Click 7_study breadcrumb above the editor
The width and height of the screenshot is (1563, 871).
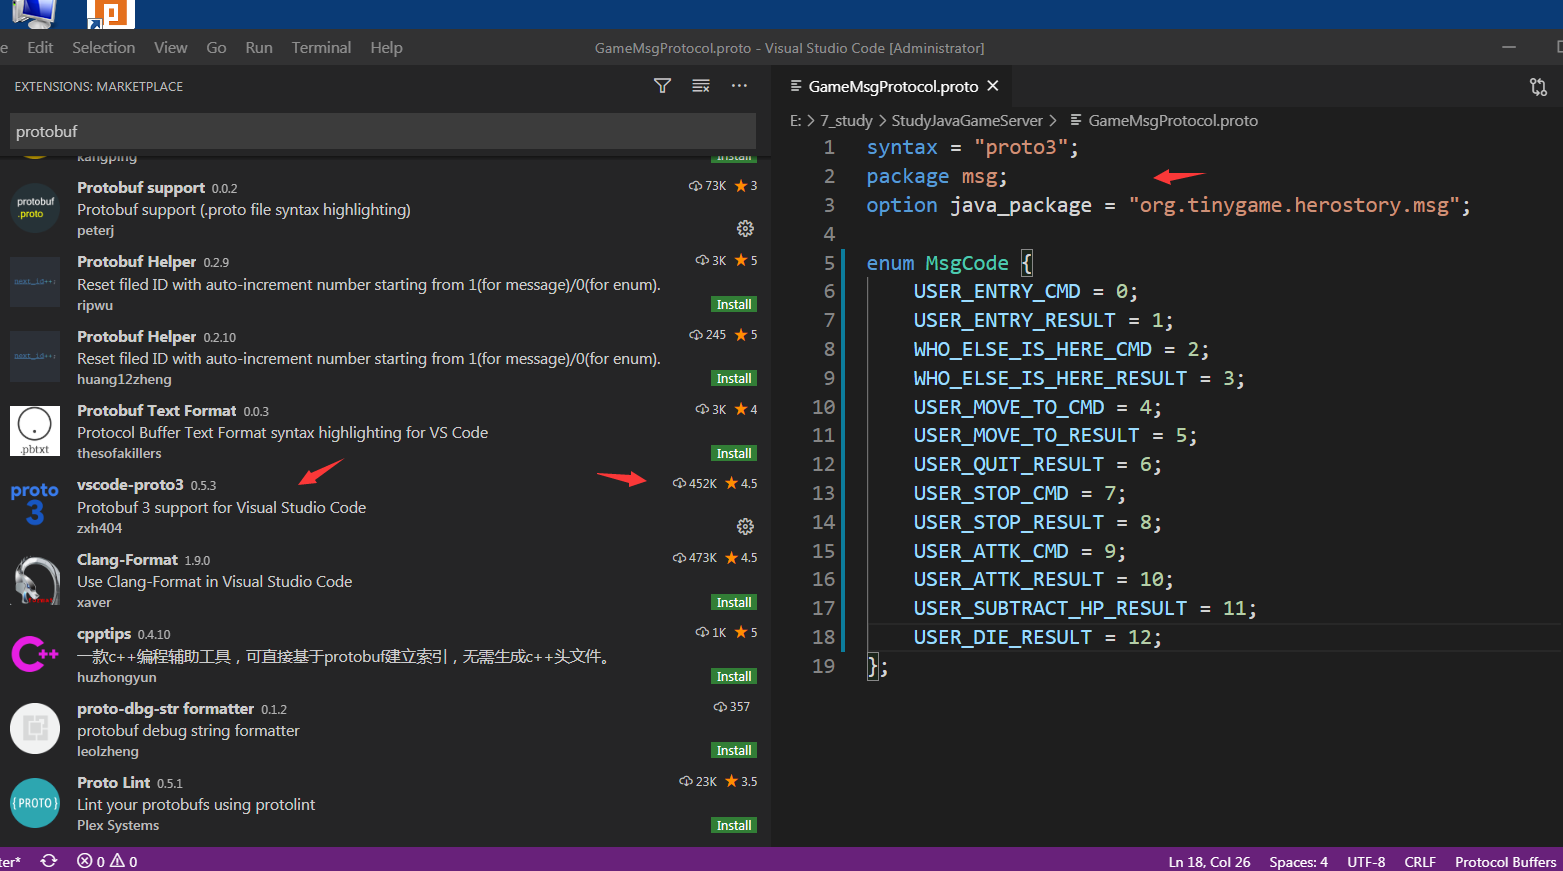(x=846, y=120)
